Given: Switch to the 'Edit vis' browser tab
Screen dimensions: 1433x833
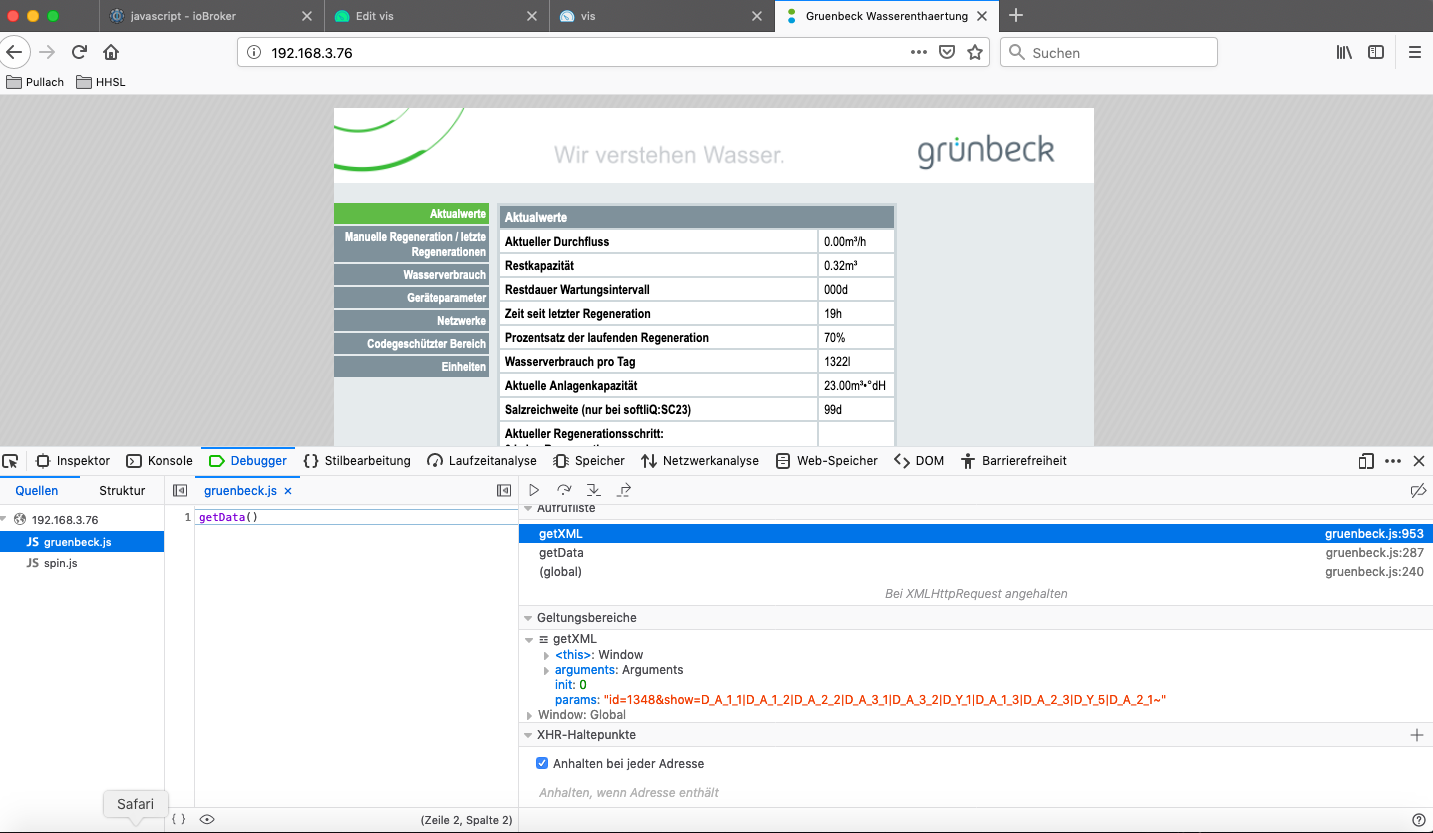Looking at the screenshot, I should pyautogui.click(x=438, y=16).
